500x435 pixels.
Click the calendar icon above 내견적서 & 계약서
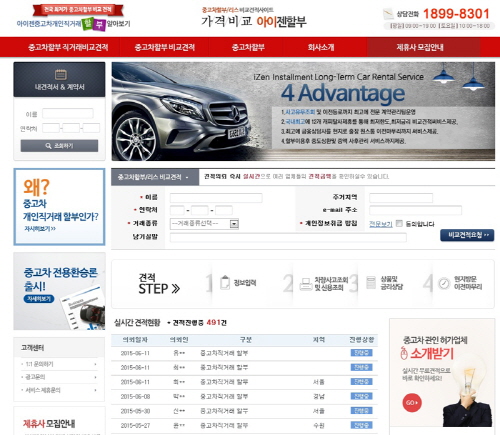[x=60, y=74]
